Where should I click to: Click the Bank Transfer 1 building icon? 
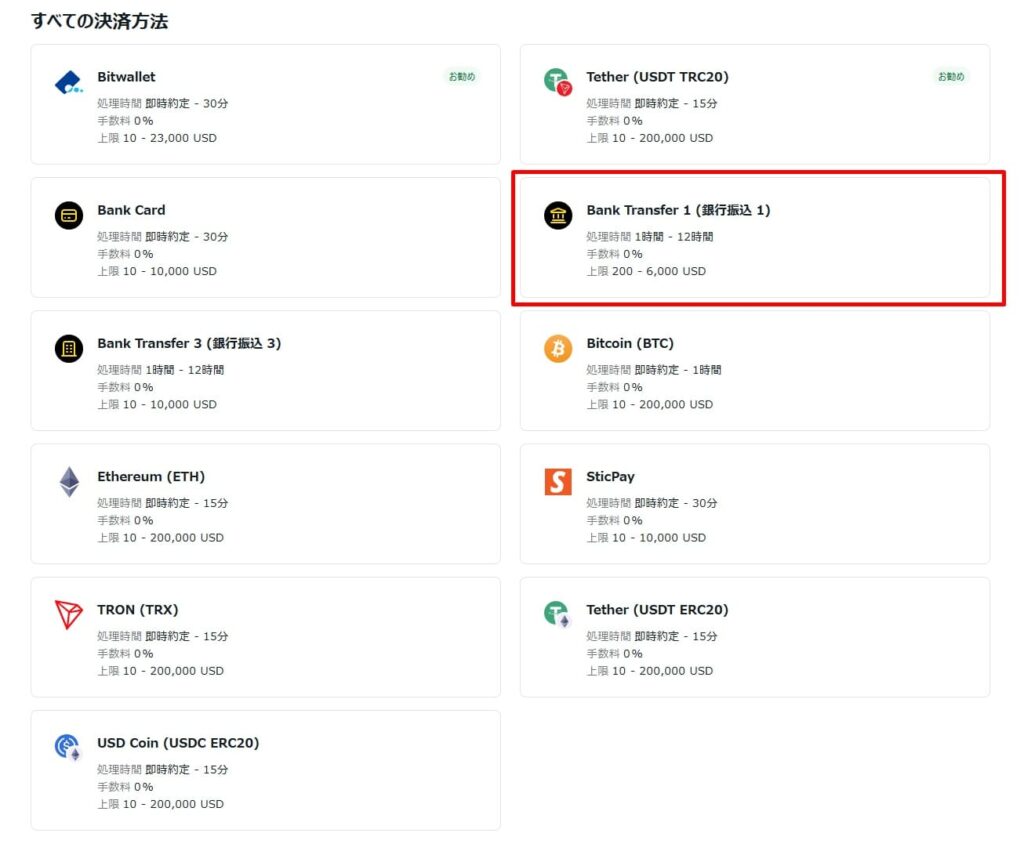[557, 215]
